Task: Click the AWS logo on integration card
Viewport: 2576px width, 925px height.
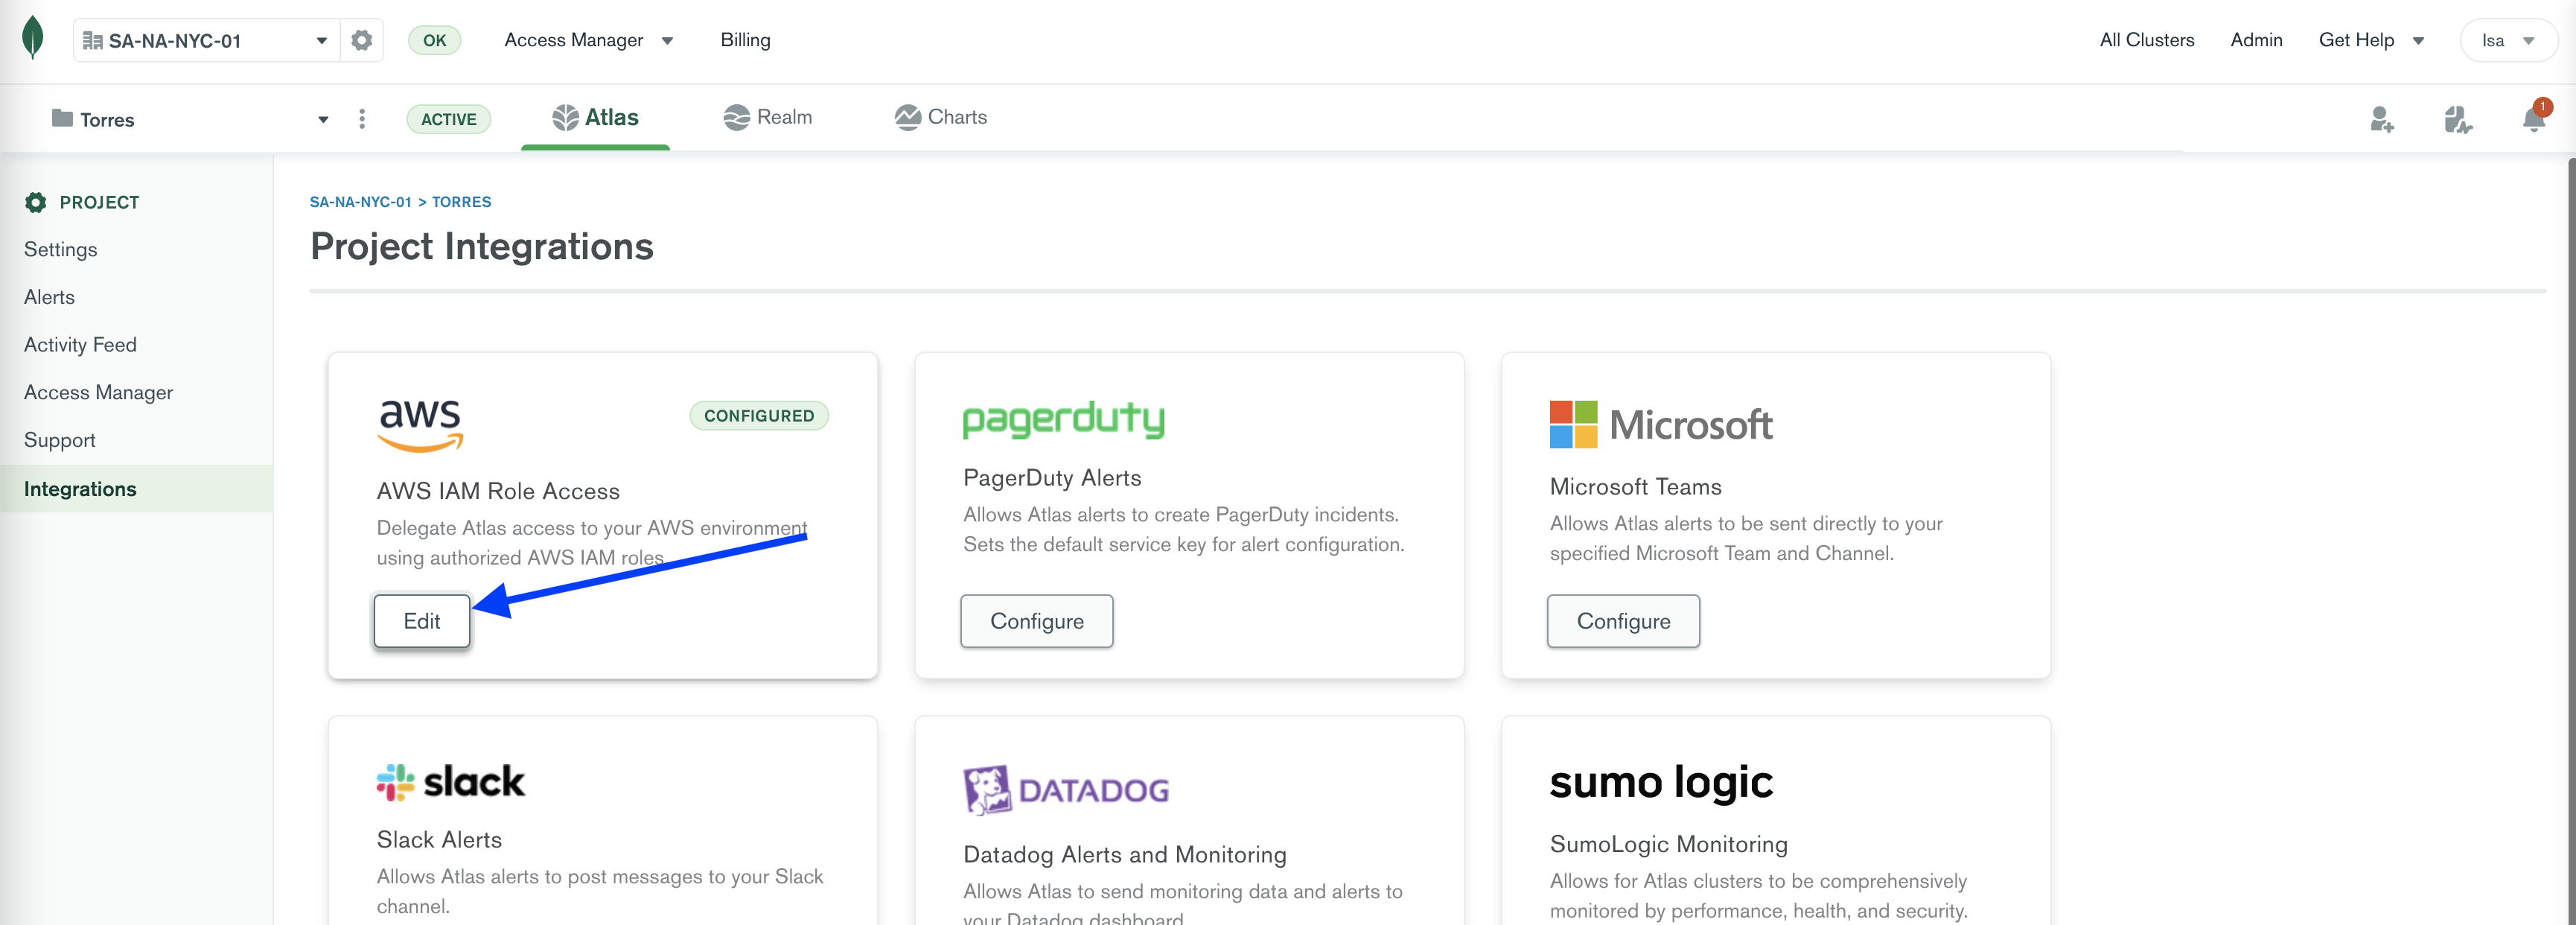Action: 420,424
